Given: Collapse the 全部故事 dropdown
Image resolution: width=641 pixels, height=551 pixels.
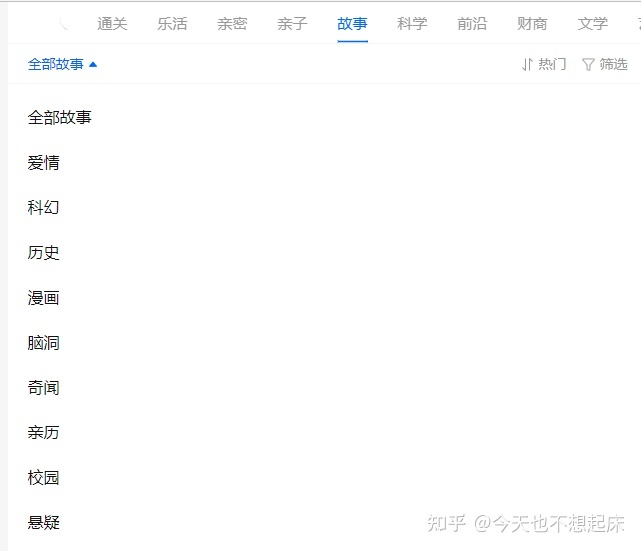Looking at the screenshot, I should (x=62, y=64).
